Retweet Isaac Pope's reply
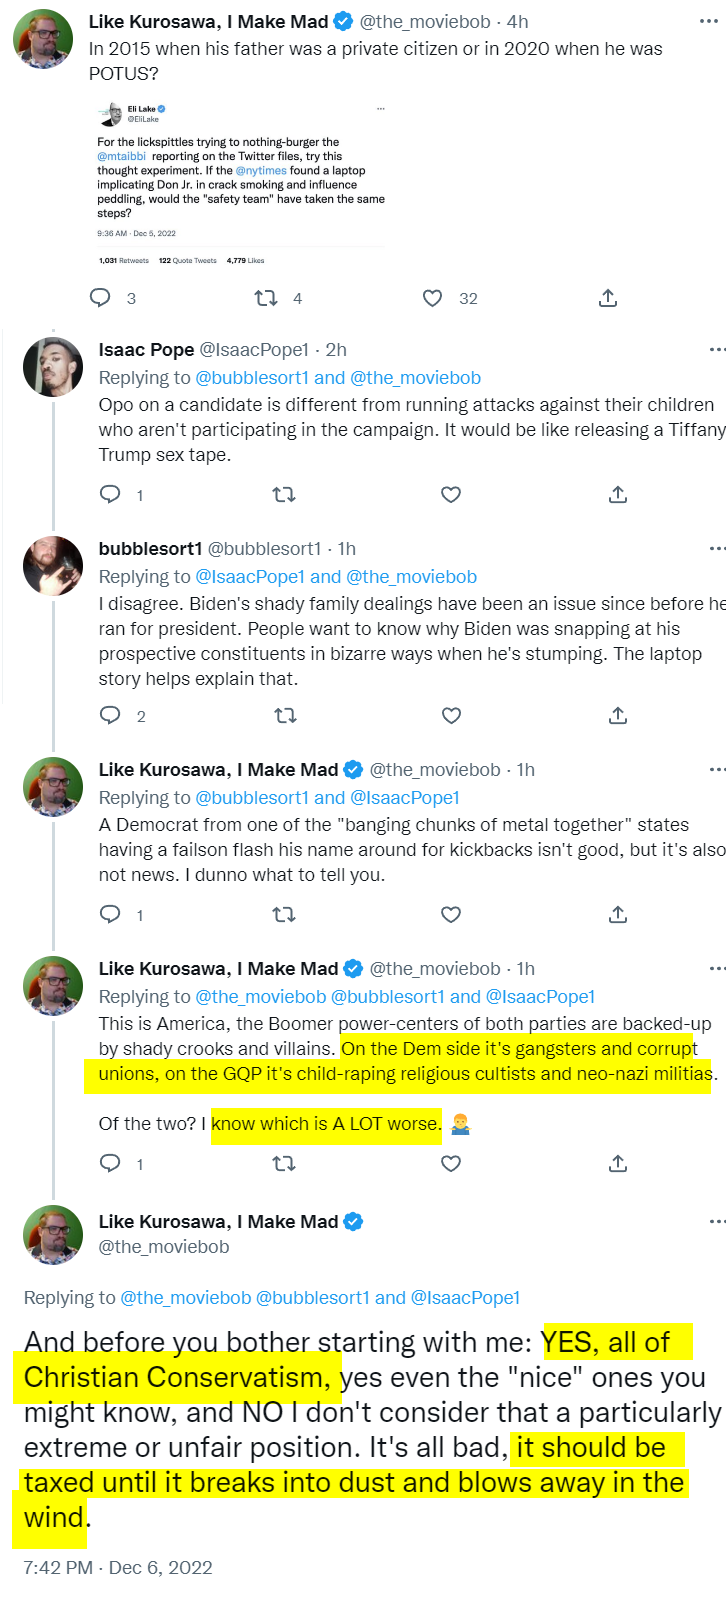This screenshot has width=726, height=1609. pos(284,494)
